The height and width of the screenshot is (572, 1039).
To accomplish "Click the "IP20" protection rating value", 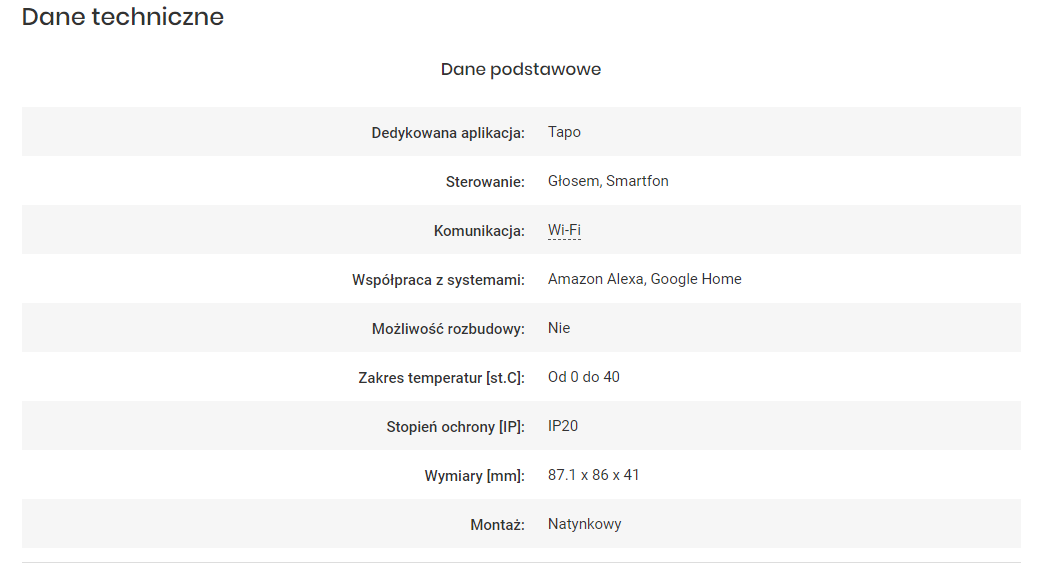I will point(563,426).
